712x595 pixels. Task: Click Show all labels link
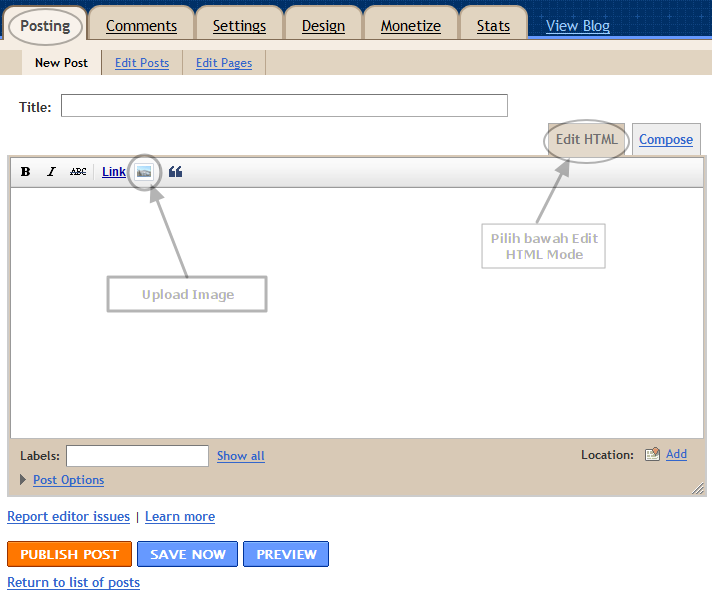(241, 456)
